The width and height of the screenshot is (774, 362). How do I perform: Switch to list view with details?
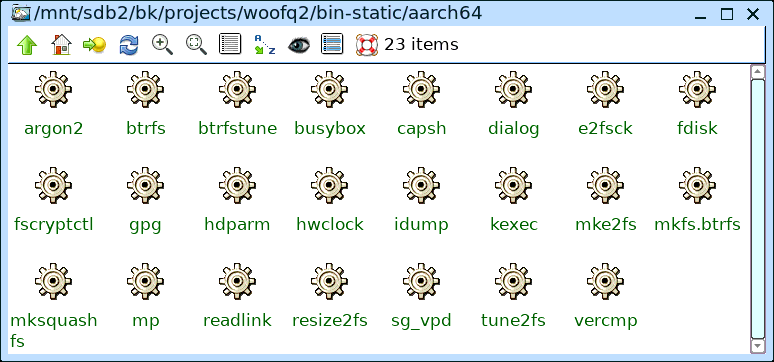[x=230, y=44]
